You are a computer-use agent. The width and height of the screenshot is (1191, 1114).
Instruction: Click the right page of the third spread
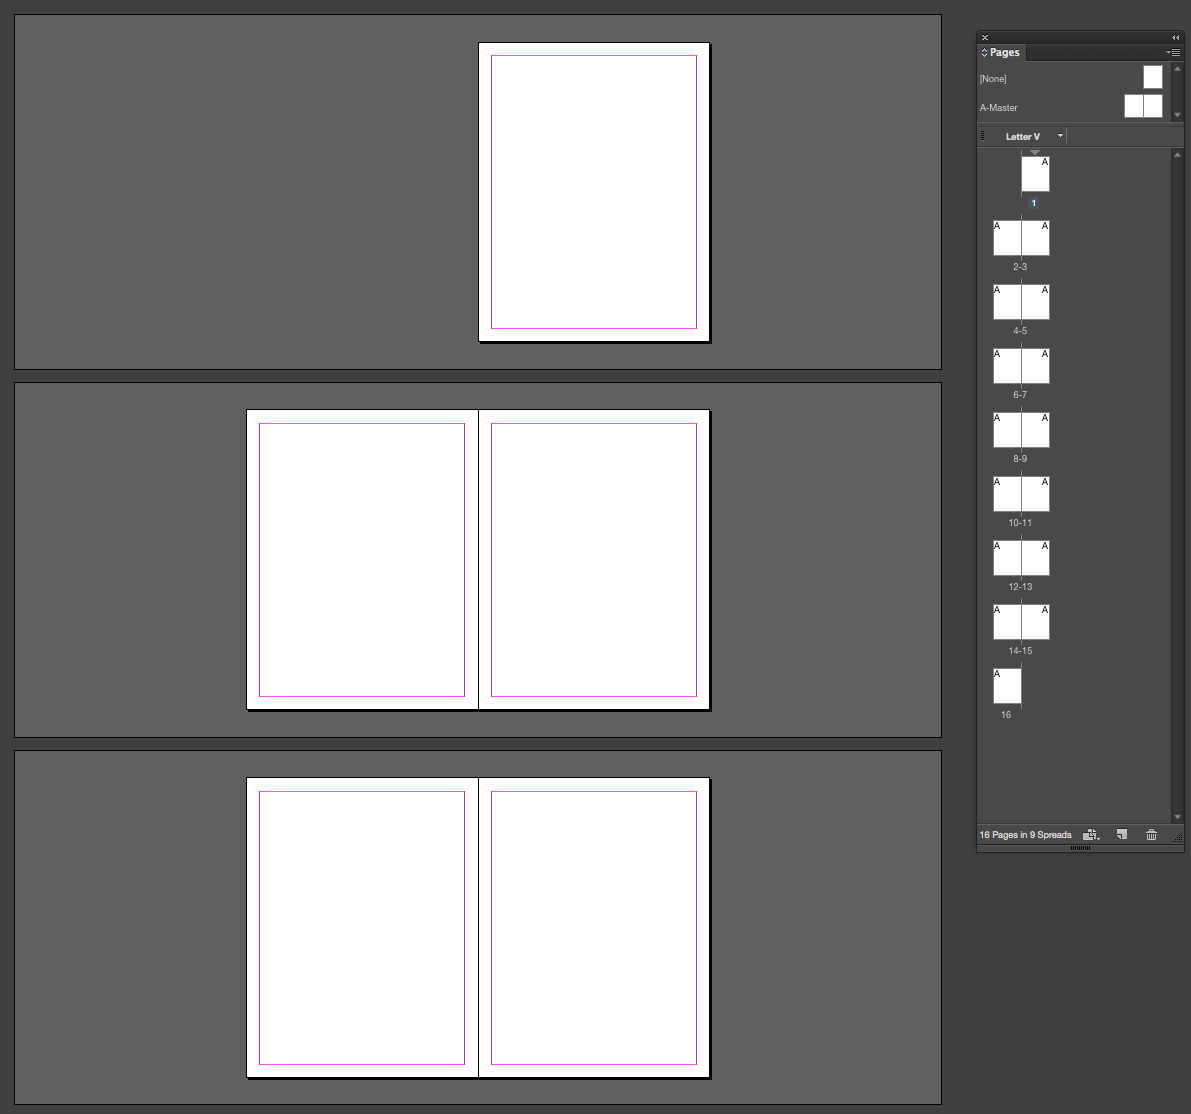(x=594, y=927)
